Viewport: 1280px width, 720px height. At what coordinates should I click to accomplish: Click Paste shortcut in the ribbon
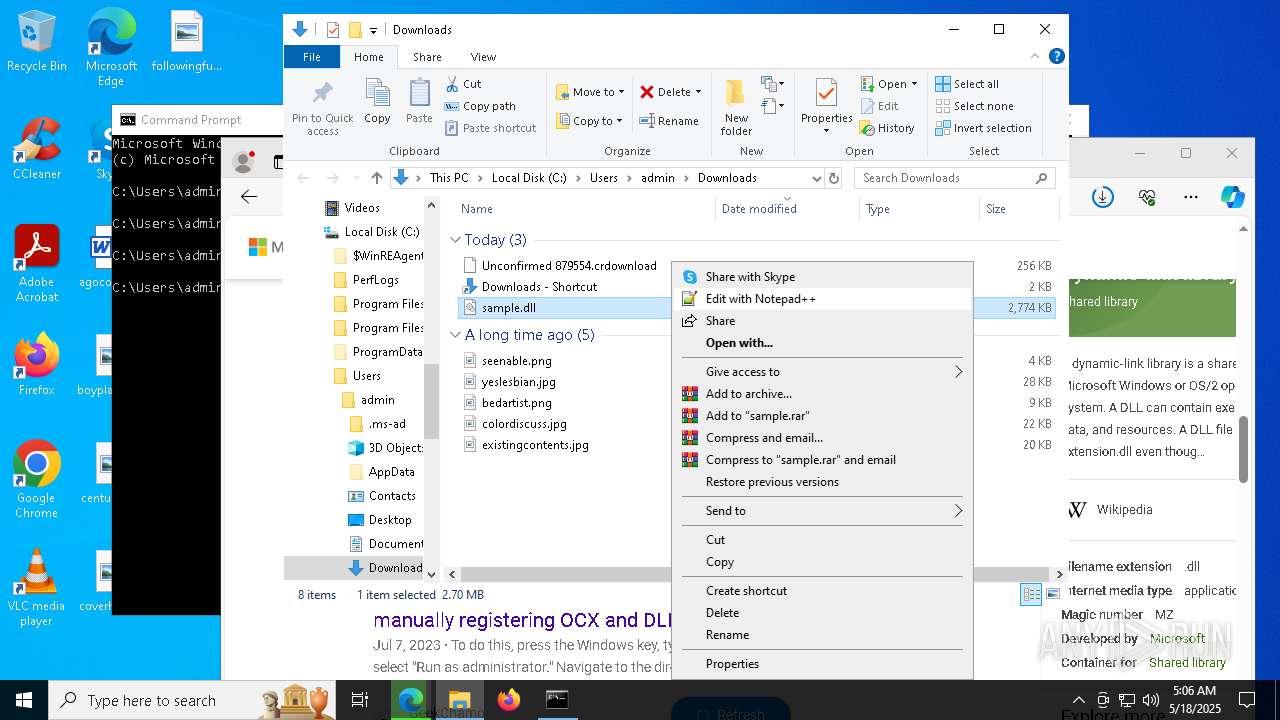pyautogui.click(x=490, y=128)
